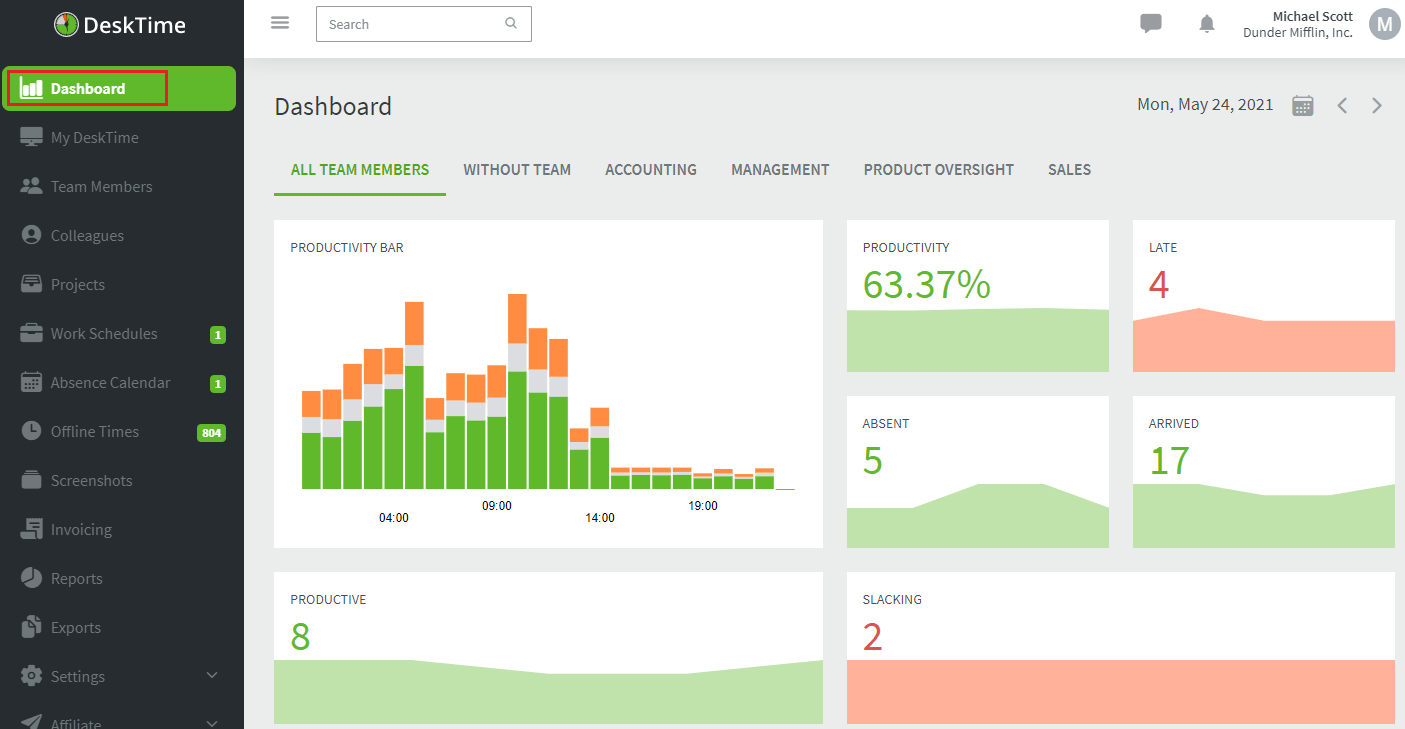Expand the Settings menu
The width and height of the screenshot is (1405, 729).
pos(77,676)
